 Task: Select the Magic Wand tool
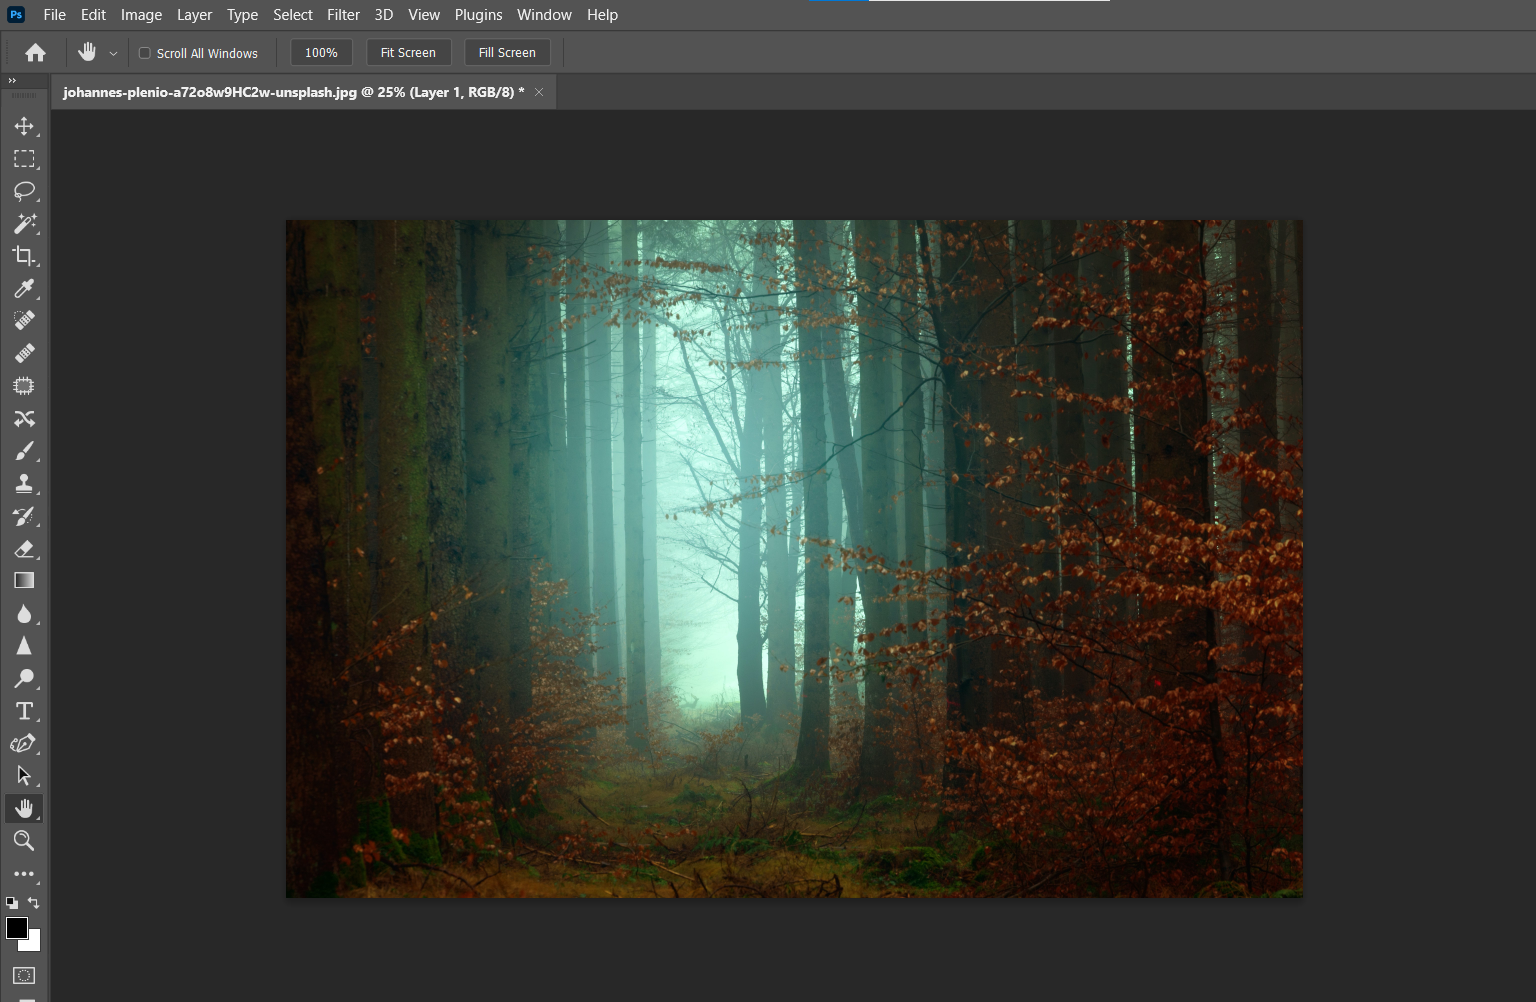tap(24, 223)
